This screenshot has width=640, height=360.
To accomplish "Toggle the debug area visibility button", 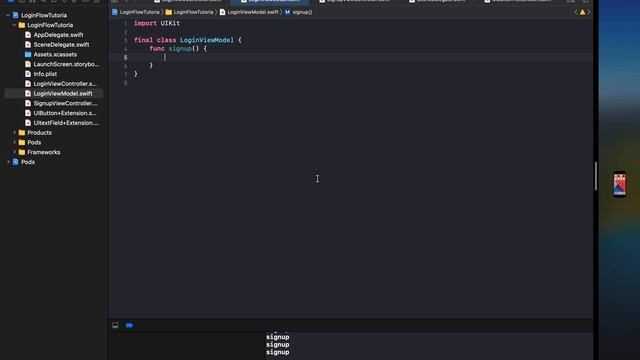I will coord(115,325).
